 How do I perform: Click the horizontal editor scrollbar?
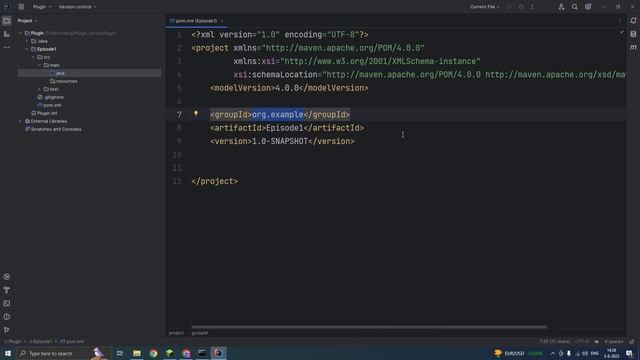[369, 327]
